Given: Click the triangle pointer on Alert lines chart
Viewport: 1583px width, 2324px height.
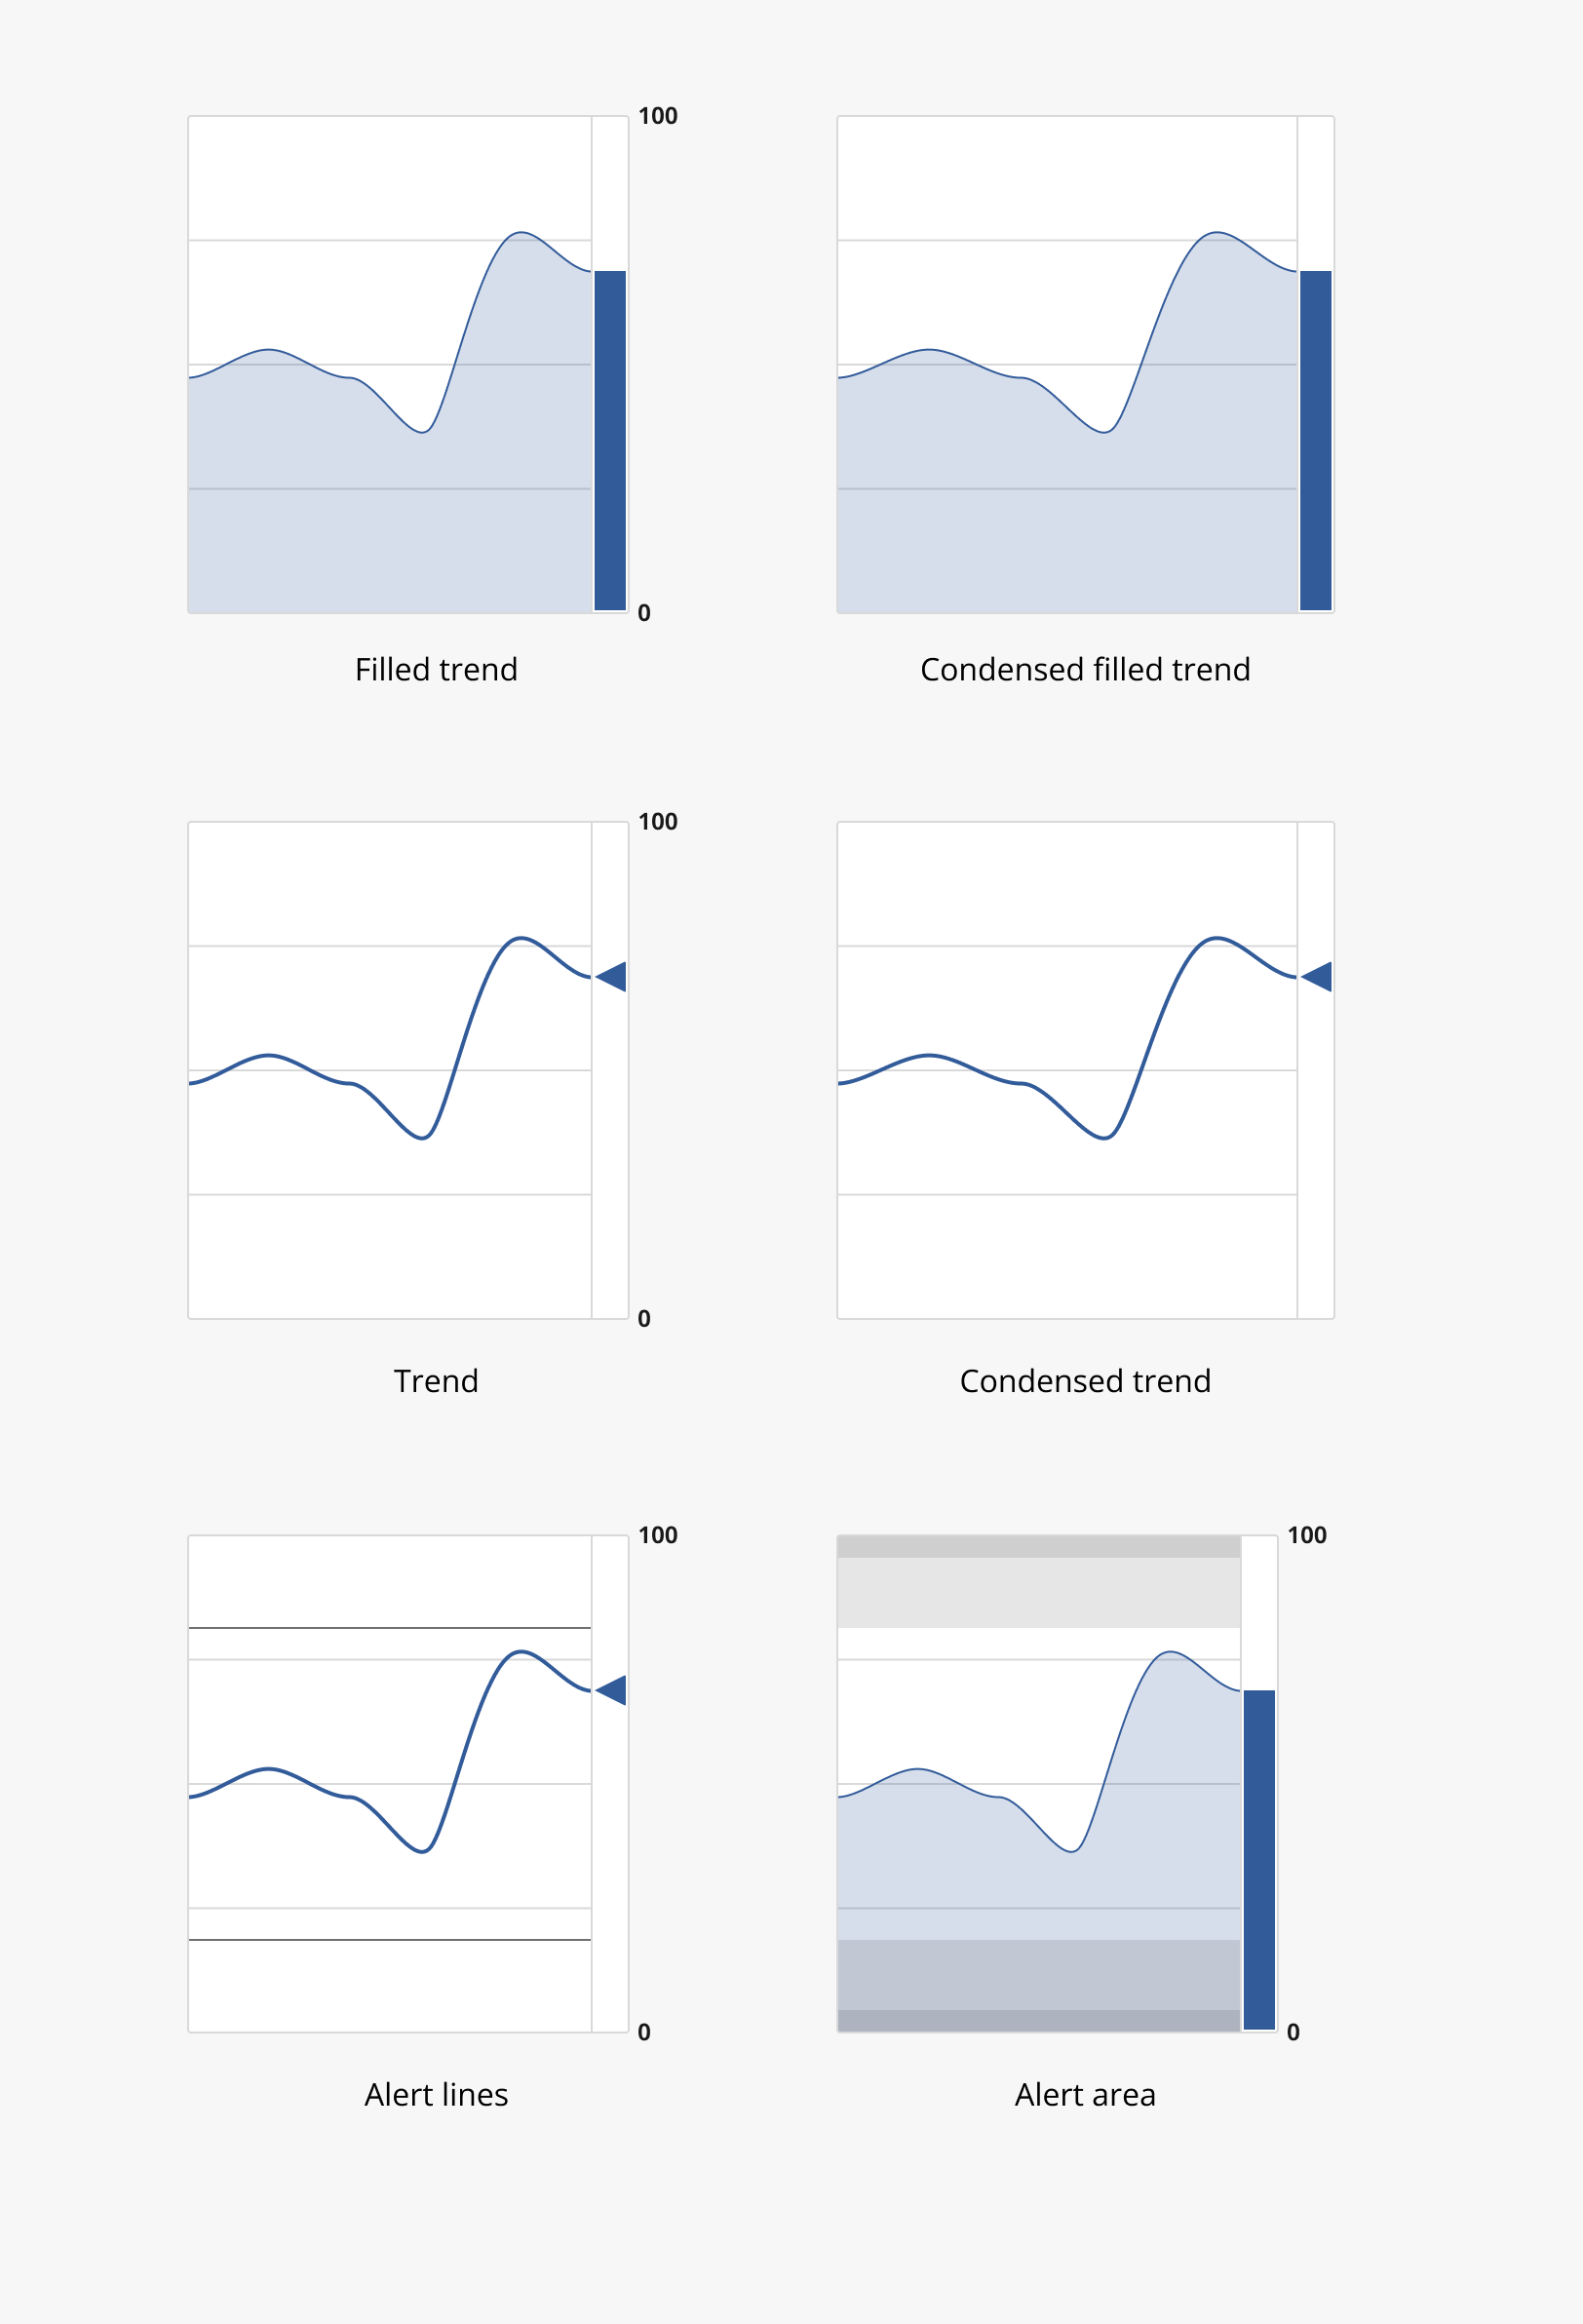Looking at the screenshot, I should tap(612, 1690).
